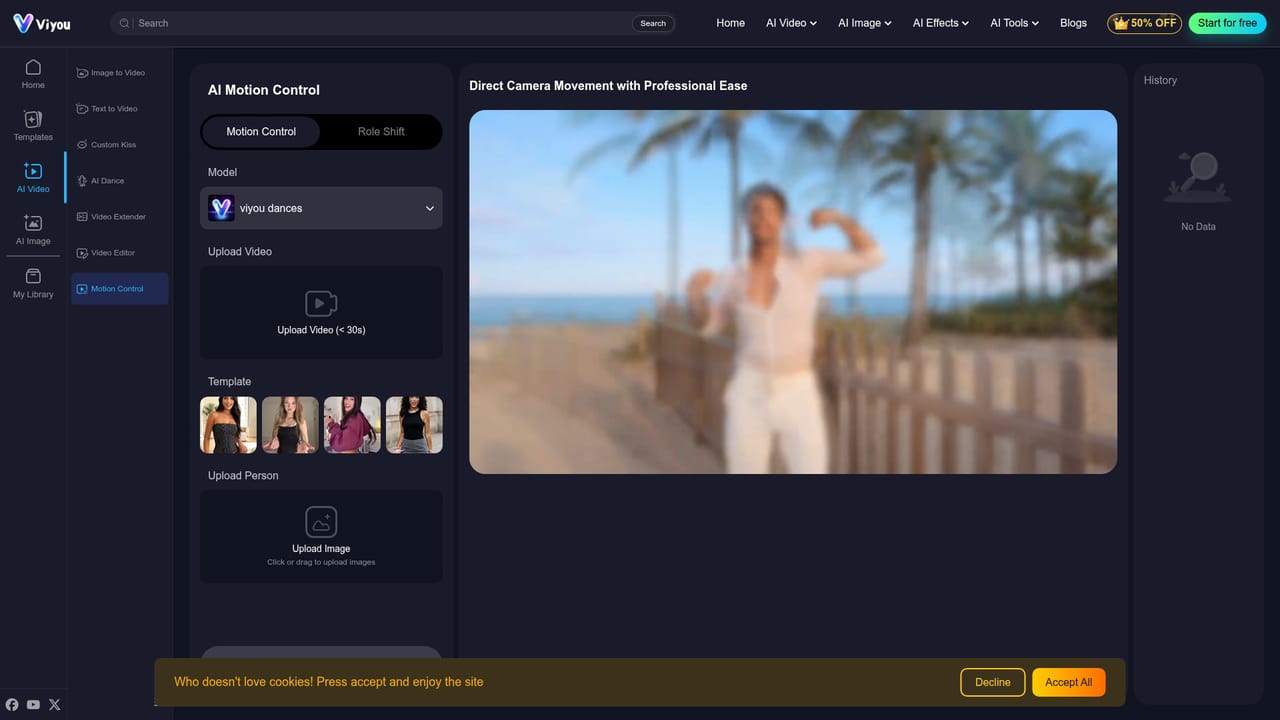Expand the AI Effects top menu
Image resolution: width=1280 pixels, height=720 pixels.
coord(941,23)
